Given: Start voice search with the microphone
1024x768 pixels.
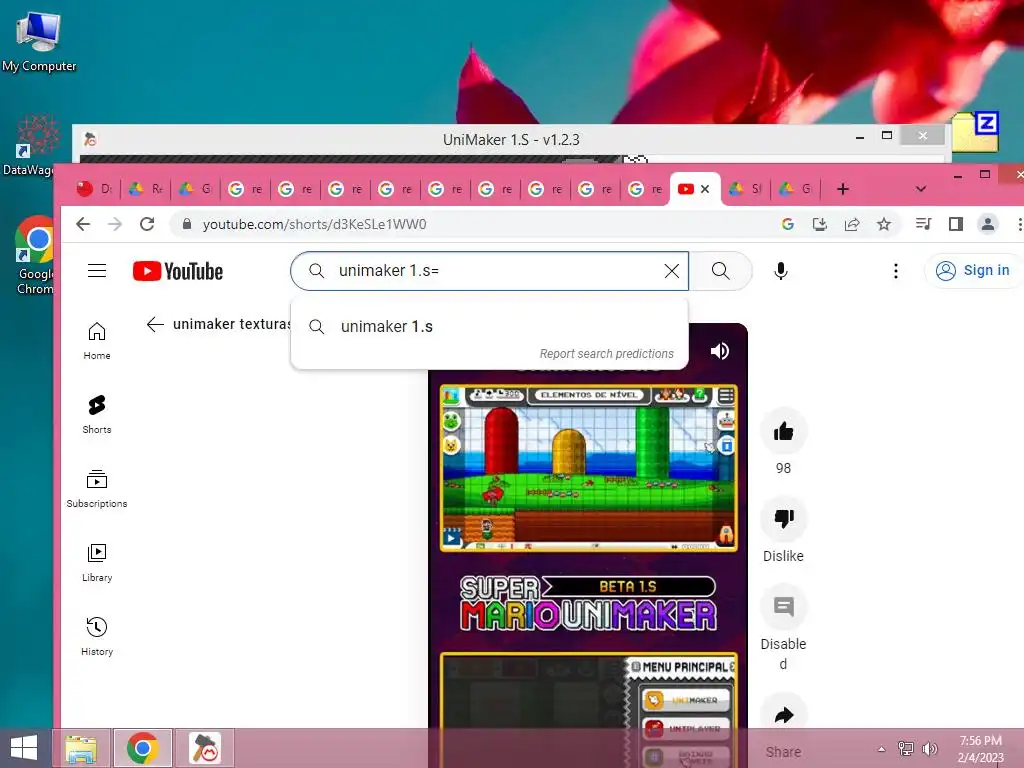Looking at the screenshot, I should 780,271.
